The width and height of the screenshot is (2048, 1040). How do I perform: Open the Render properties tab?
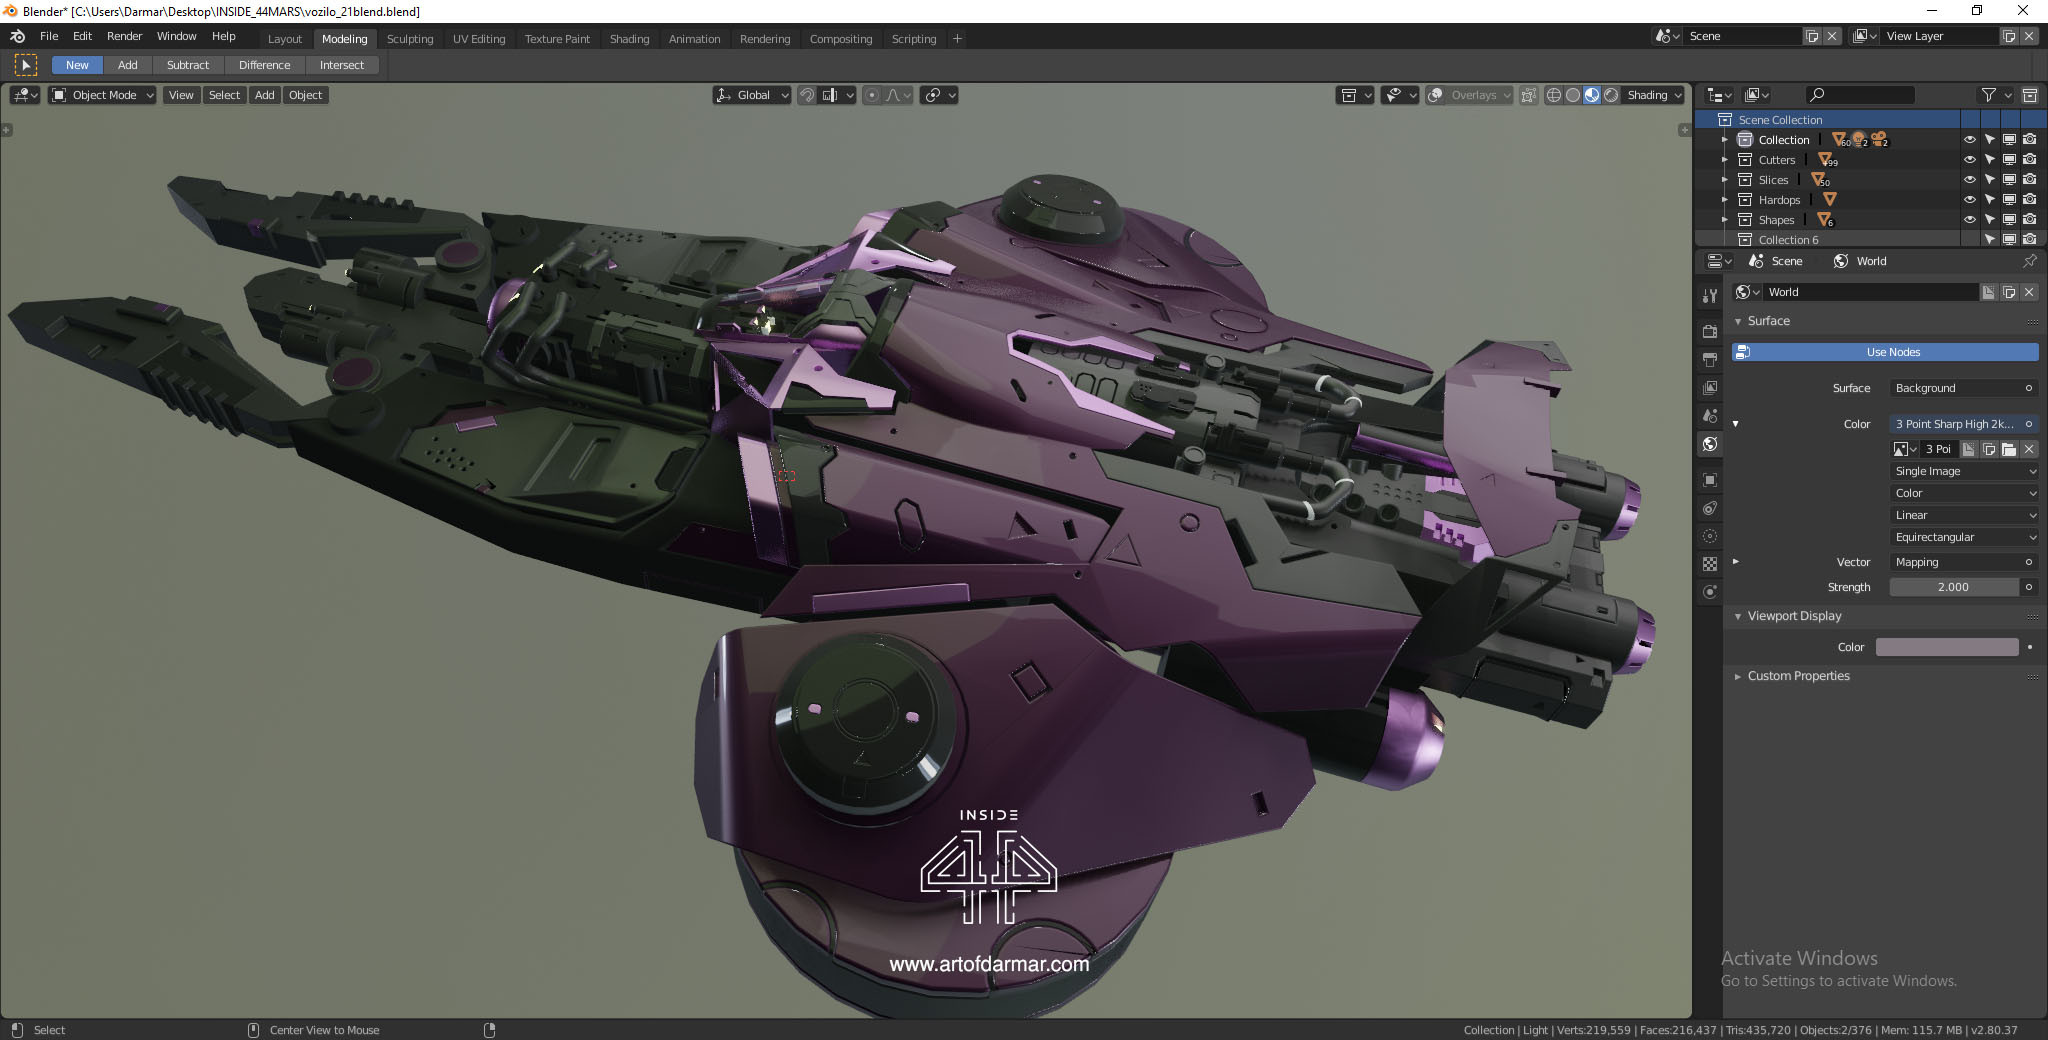1710,331
